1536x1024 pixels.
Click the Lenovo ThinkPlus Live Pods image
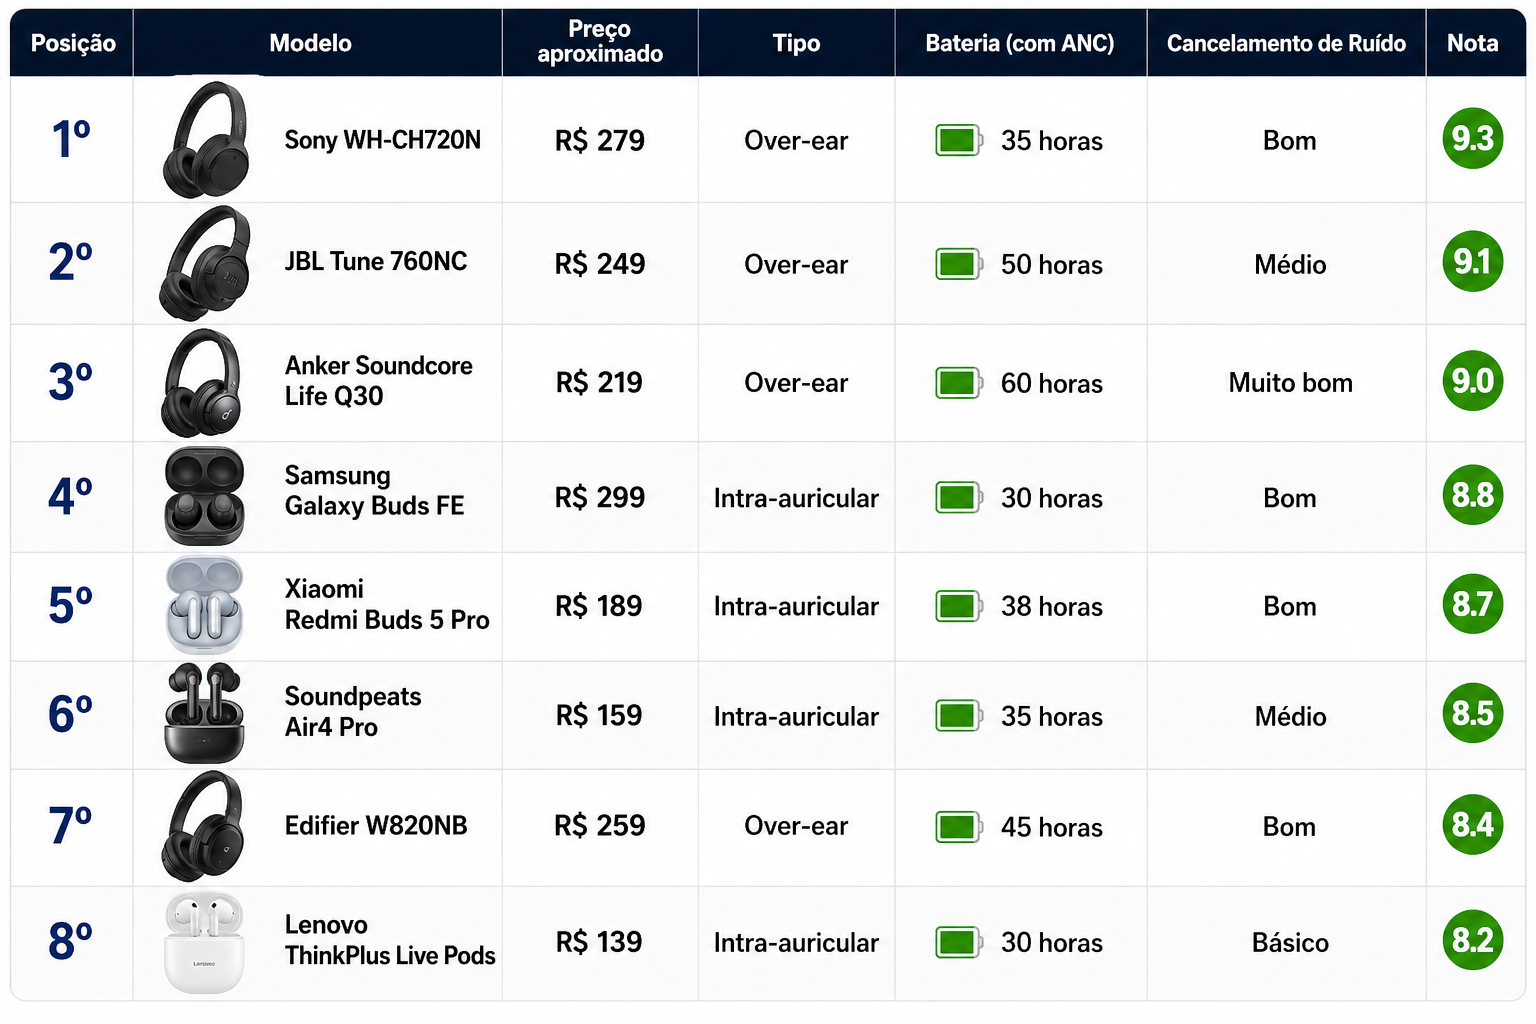point(205,942)
